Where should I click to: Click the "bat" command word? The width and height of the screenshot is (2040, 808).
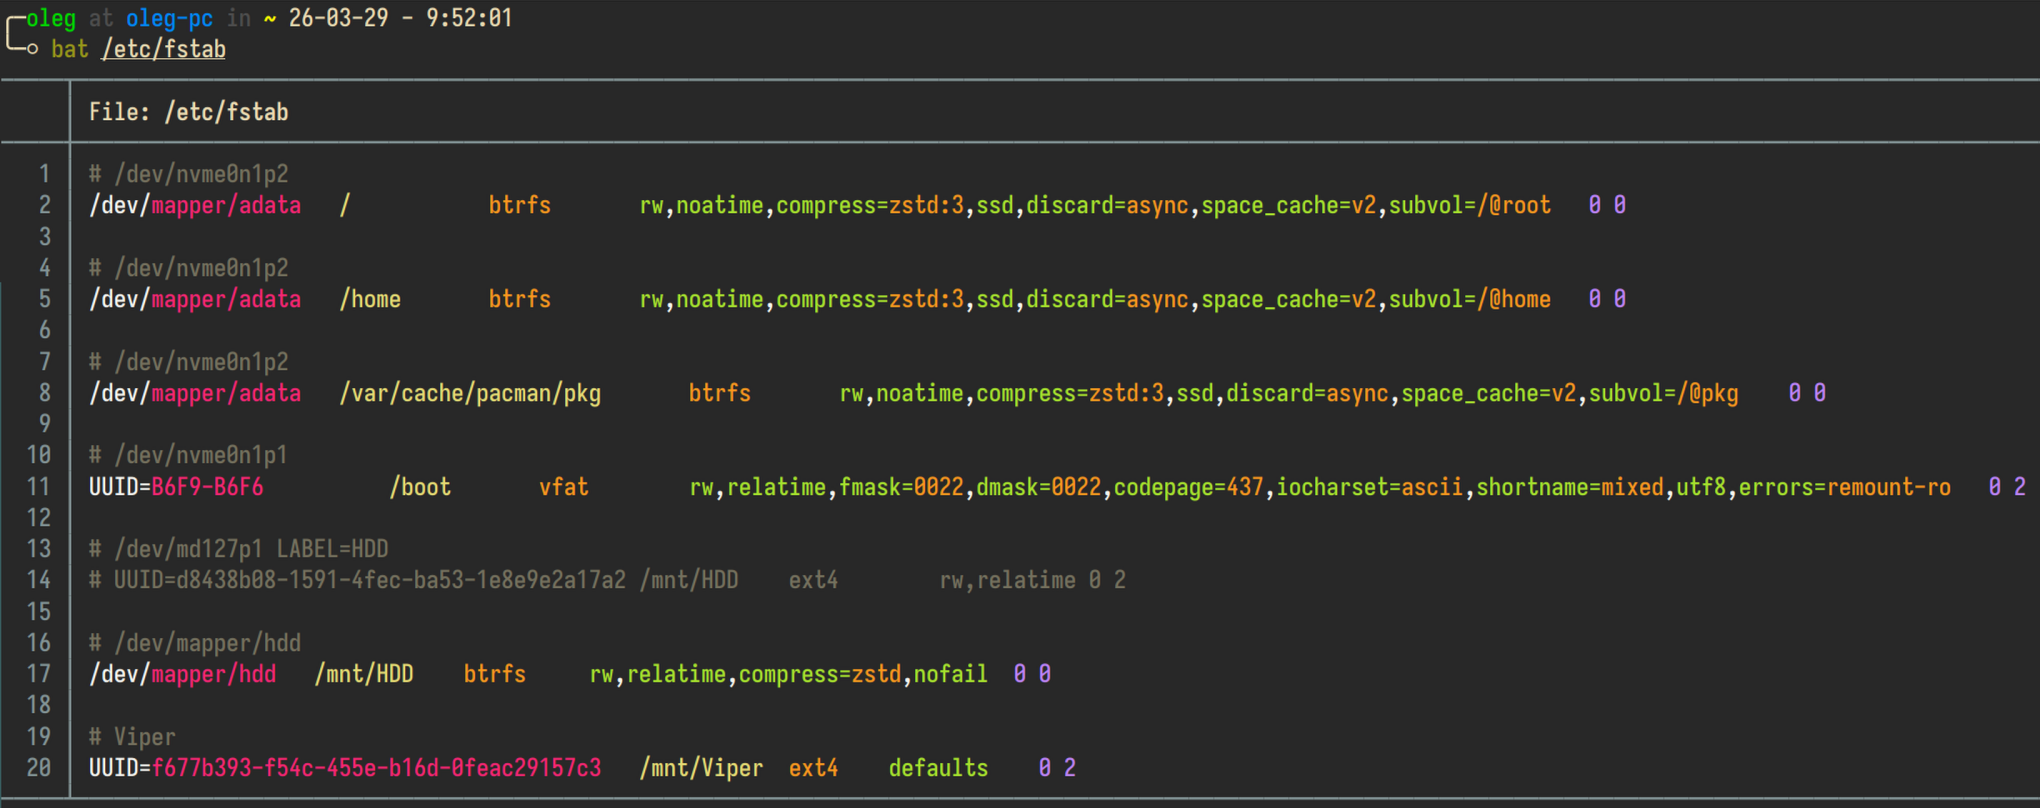[70, 49]
